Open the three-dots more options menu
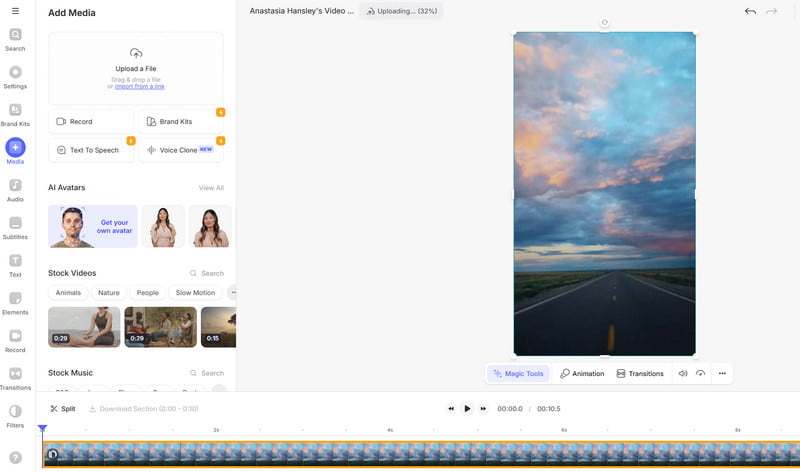Viewport: 800px width, 472px height. 722,374
